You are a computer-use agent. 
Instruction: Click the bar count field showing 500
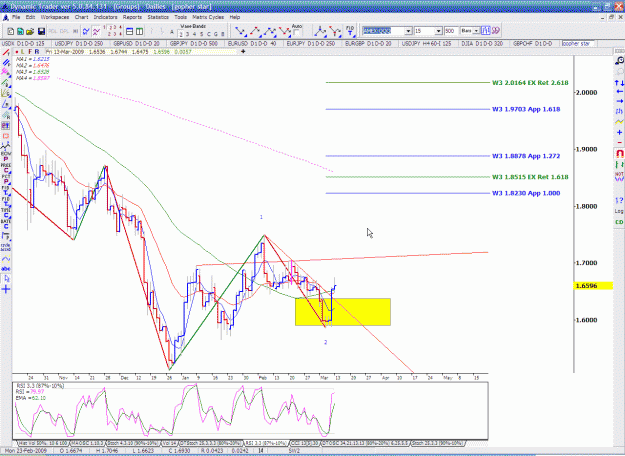click(x=451, y=31)
